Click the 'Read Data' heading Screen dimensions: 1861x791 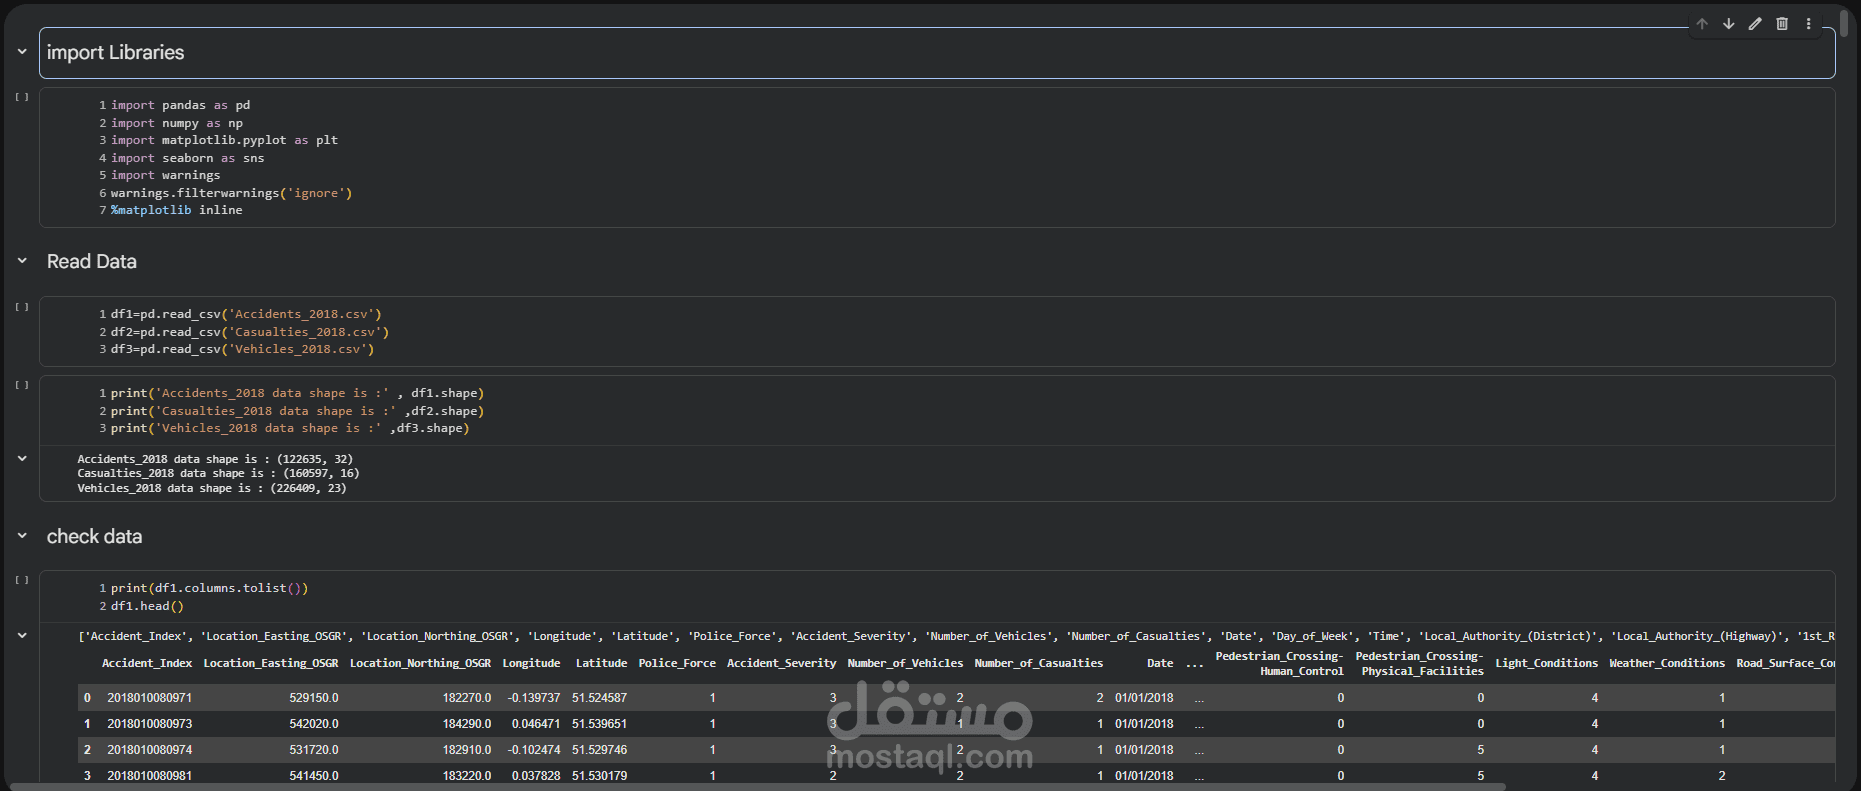tap(92, 262)
